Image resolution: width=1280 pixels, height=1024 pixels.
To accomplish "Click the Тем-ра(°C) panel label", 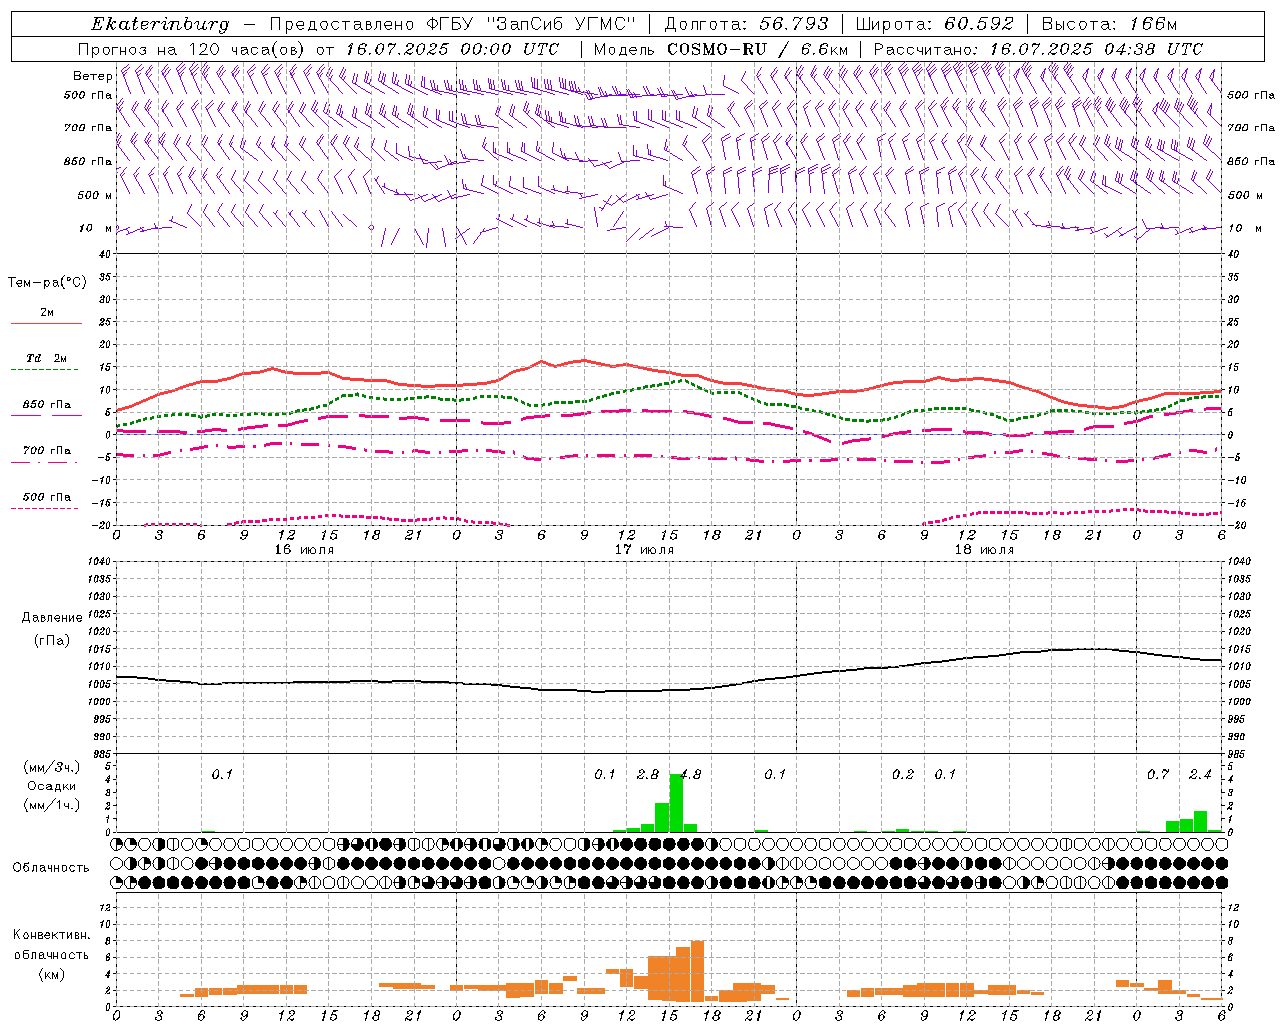I will click(47, 283).
